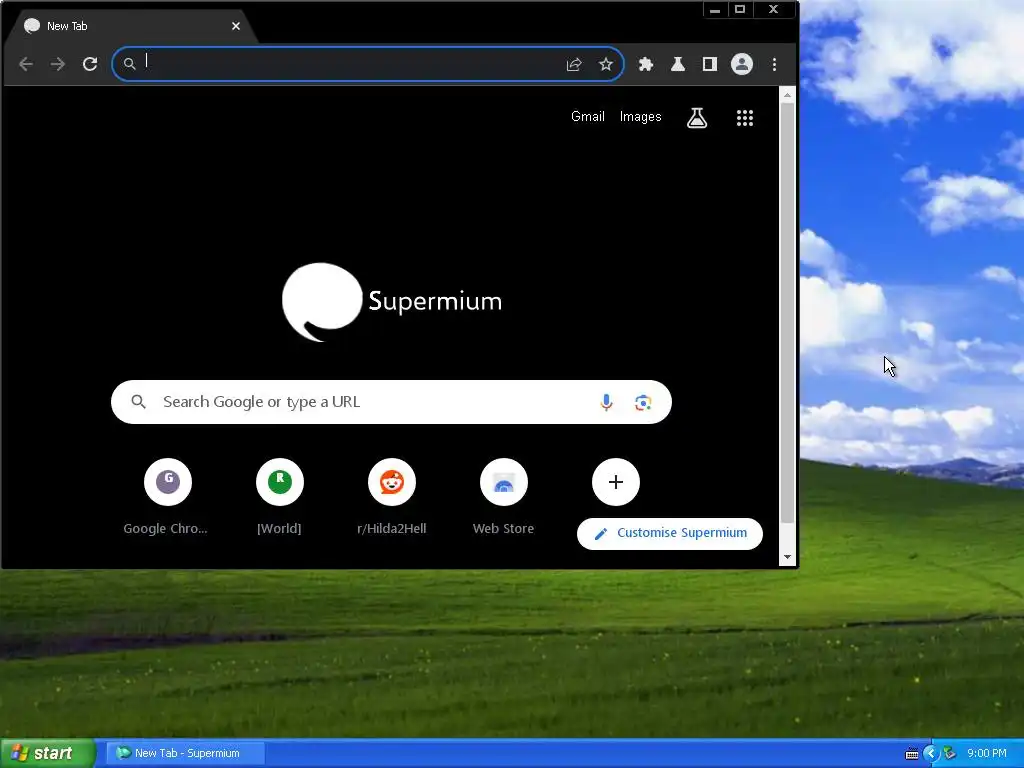The height and width of the screenshot is (768, 1024).
Task: Click the keyboard tray icon
Action: click(x=912, y=754)
